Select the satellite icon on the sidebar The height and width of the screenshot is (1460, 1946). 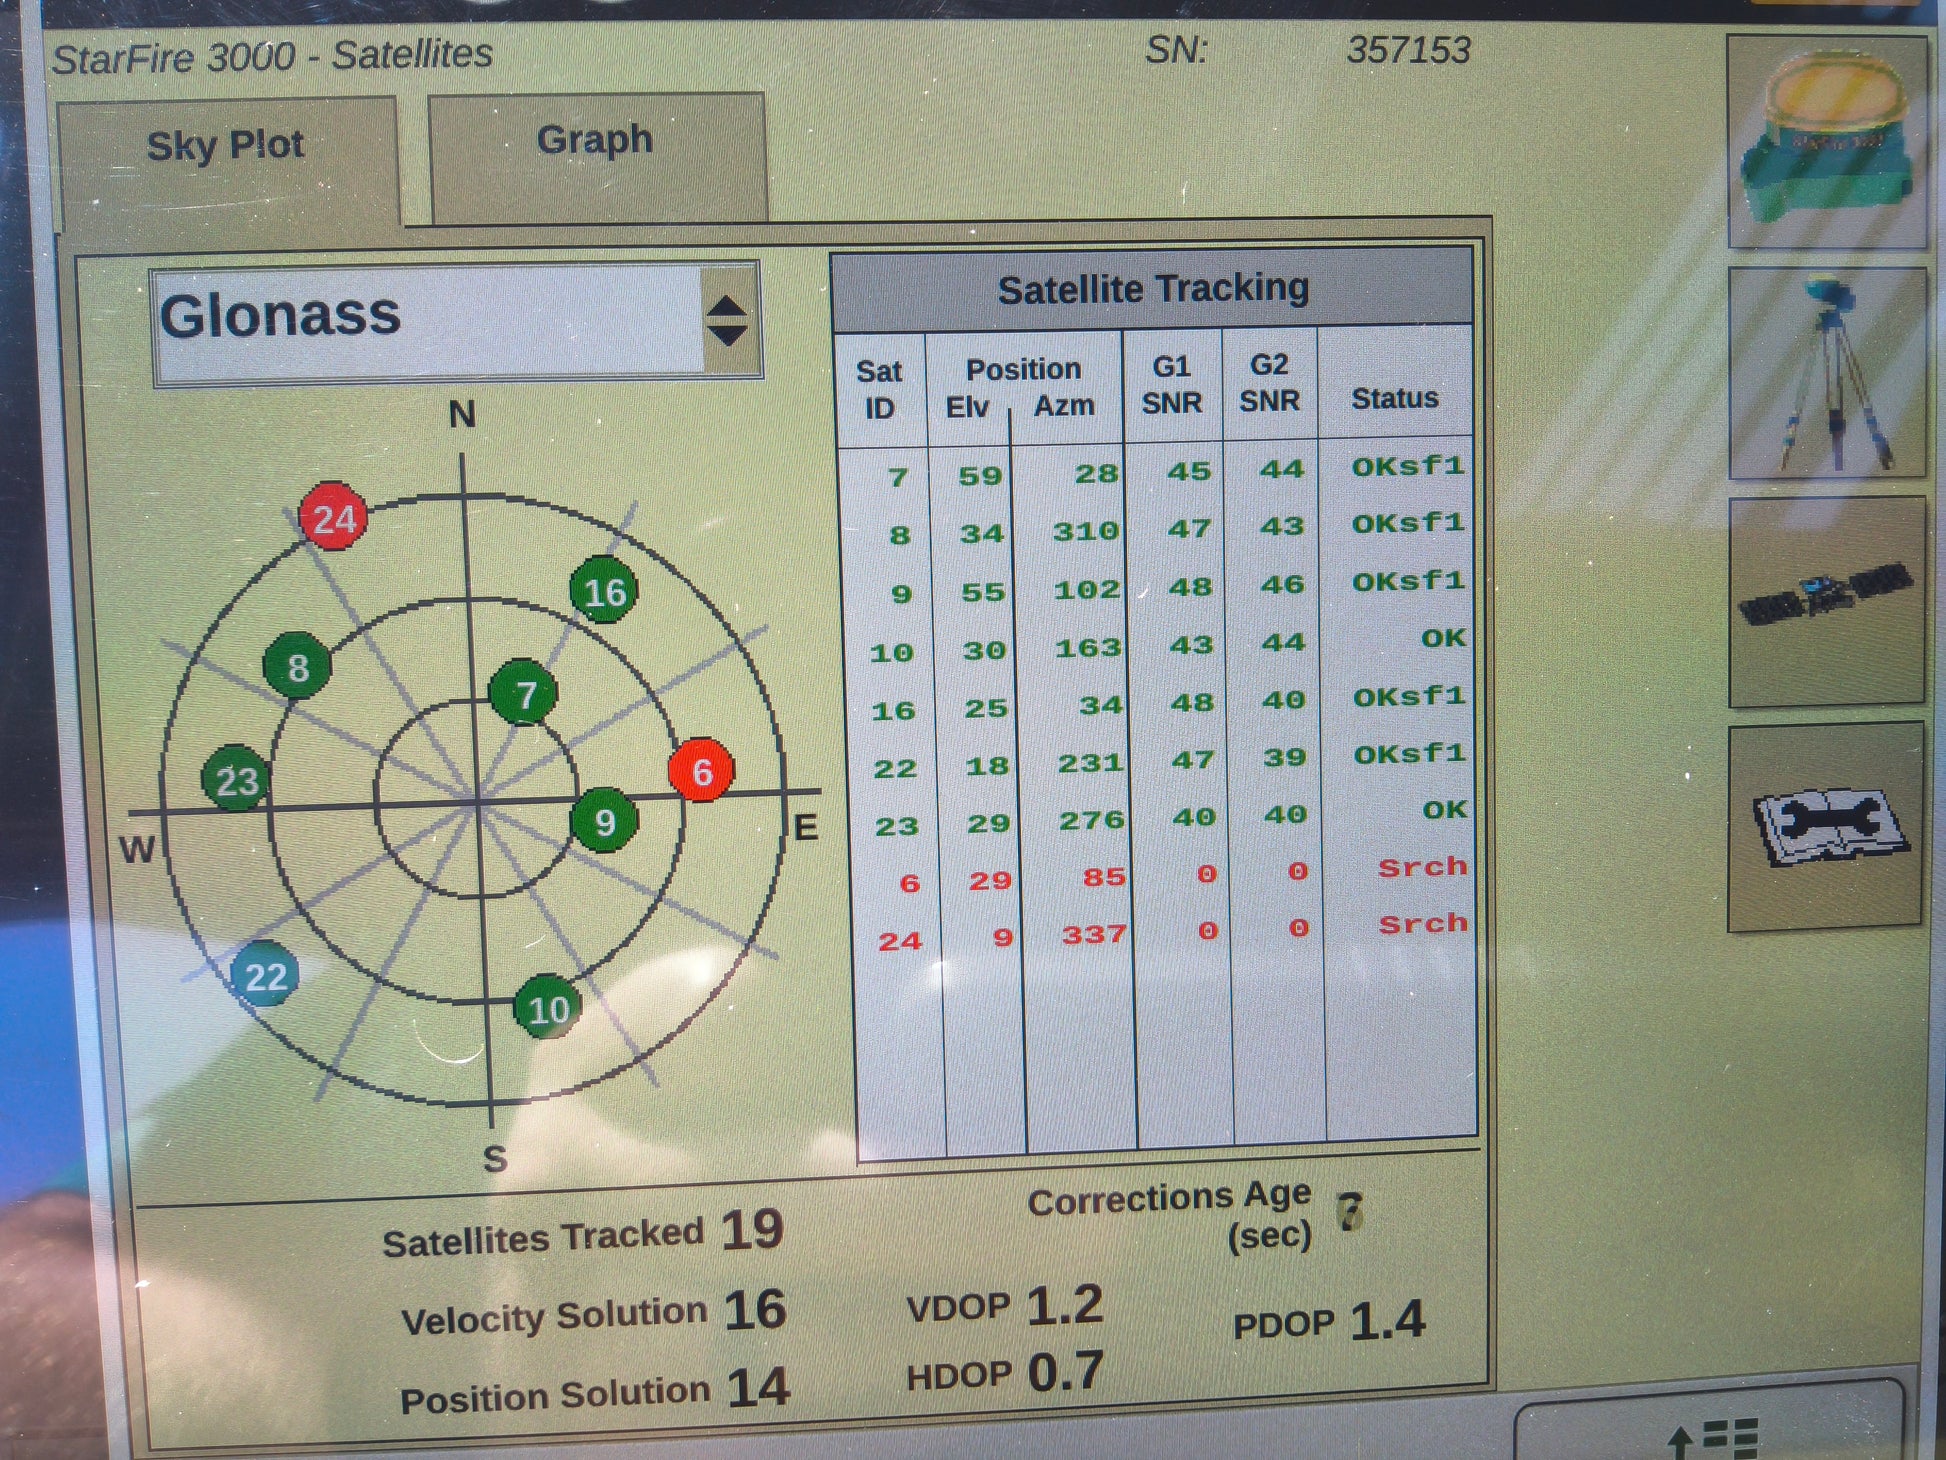pyautogui.click(x=1826, y=600)
